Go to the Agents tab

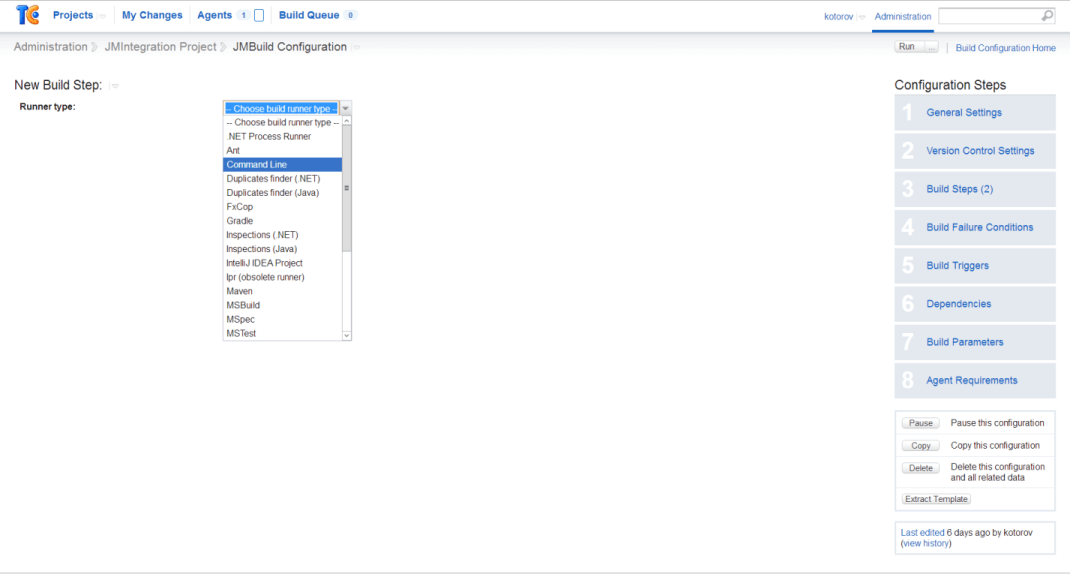click(x=214, y=15)
